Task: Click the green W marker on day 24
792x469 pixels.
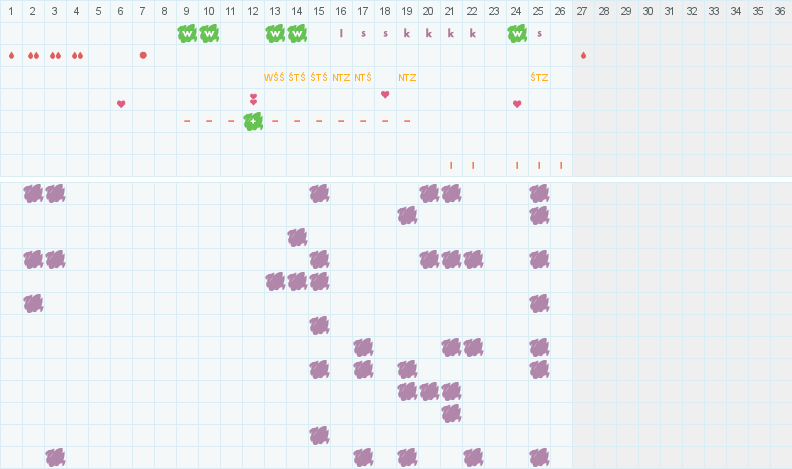Action: [517, 33]
